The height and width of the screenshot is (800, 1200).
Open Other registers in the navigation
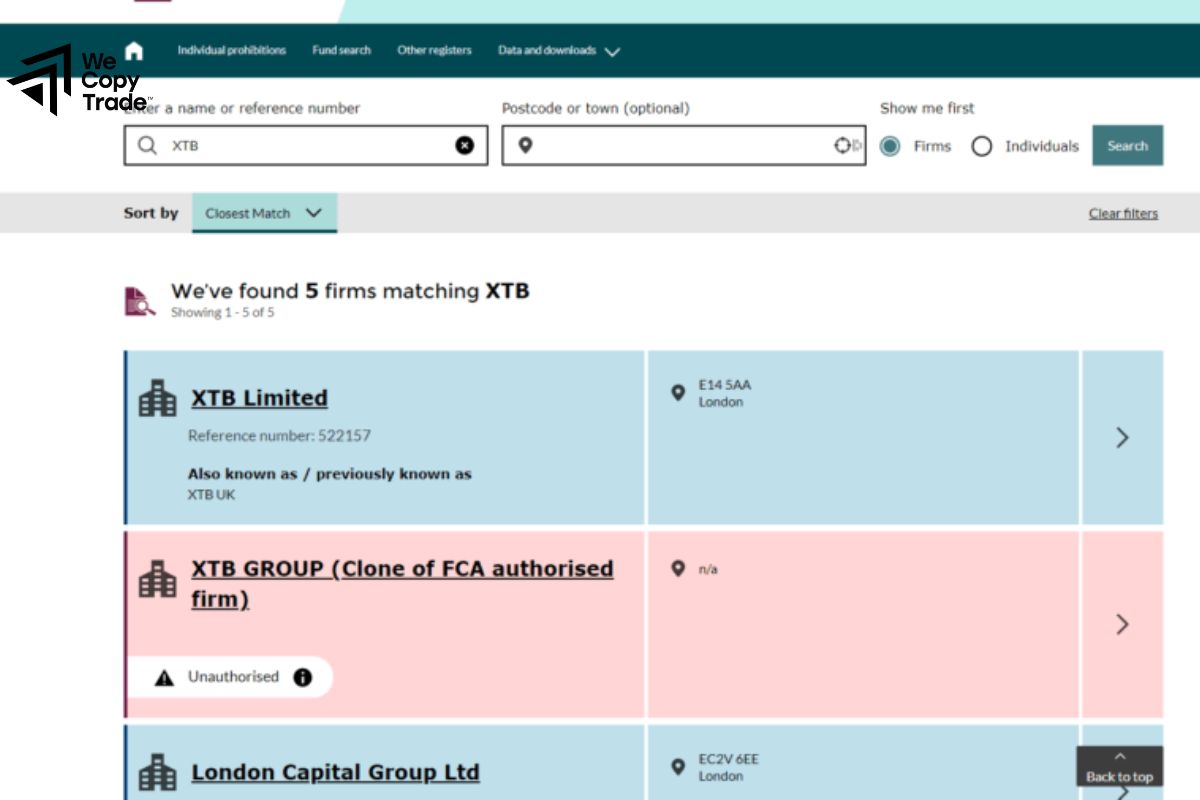tap(434, 51)
